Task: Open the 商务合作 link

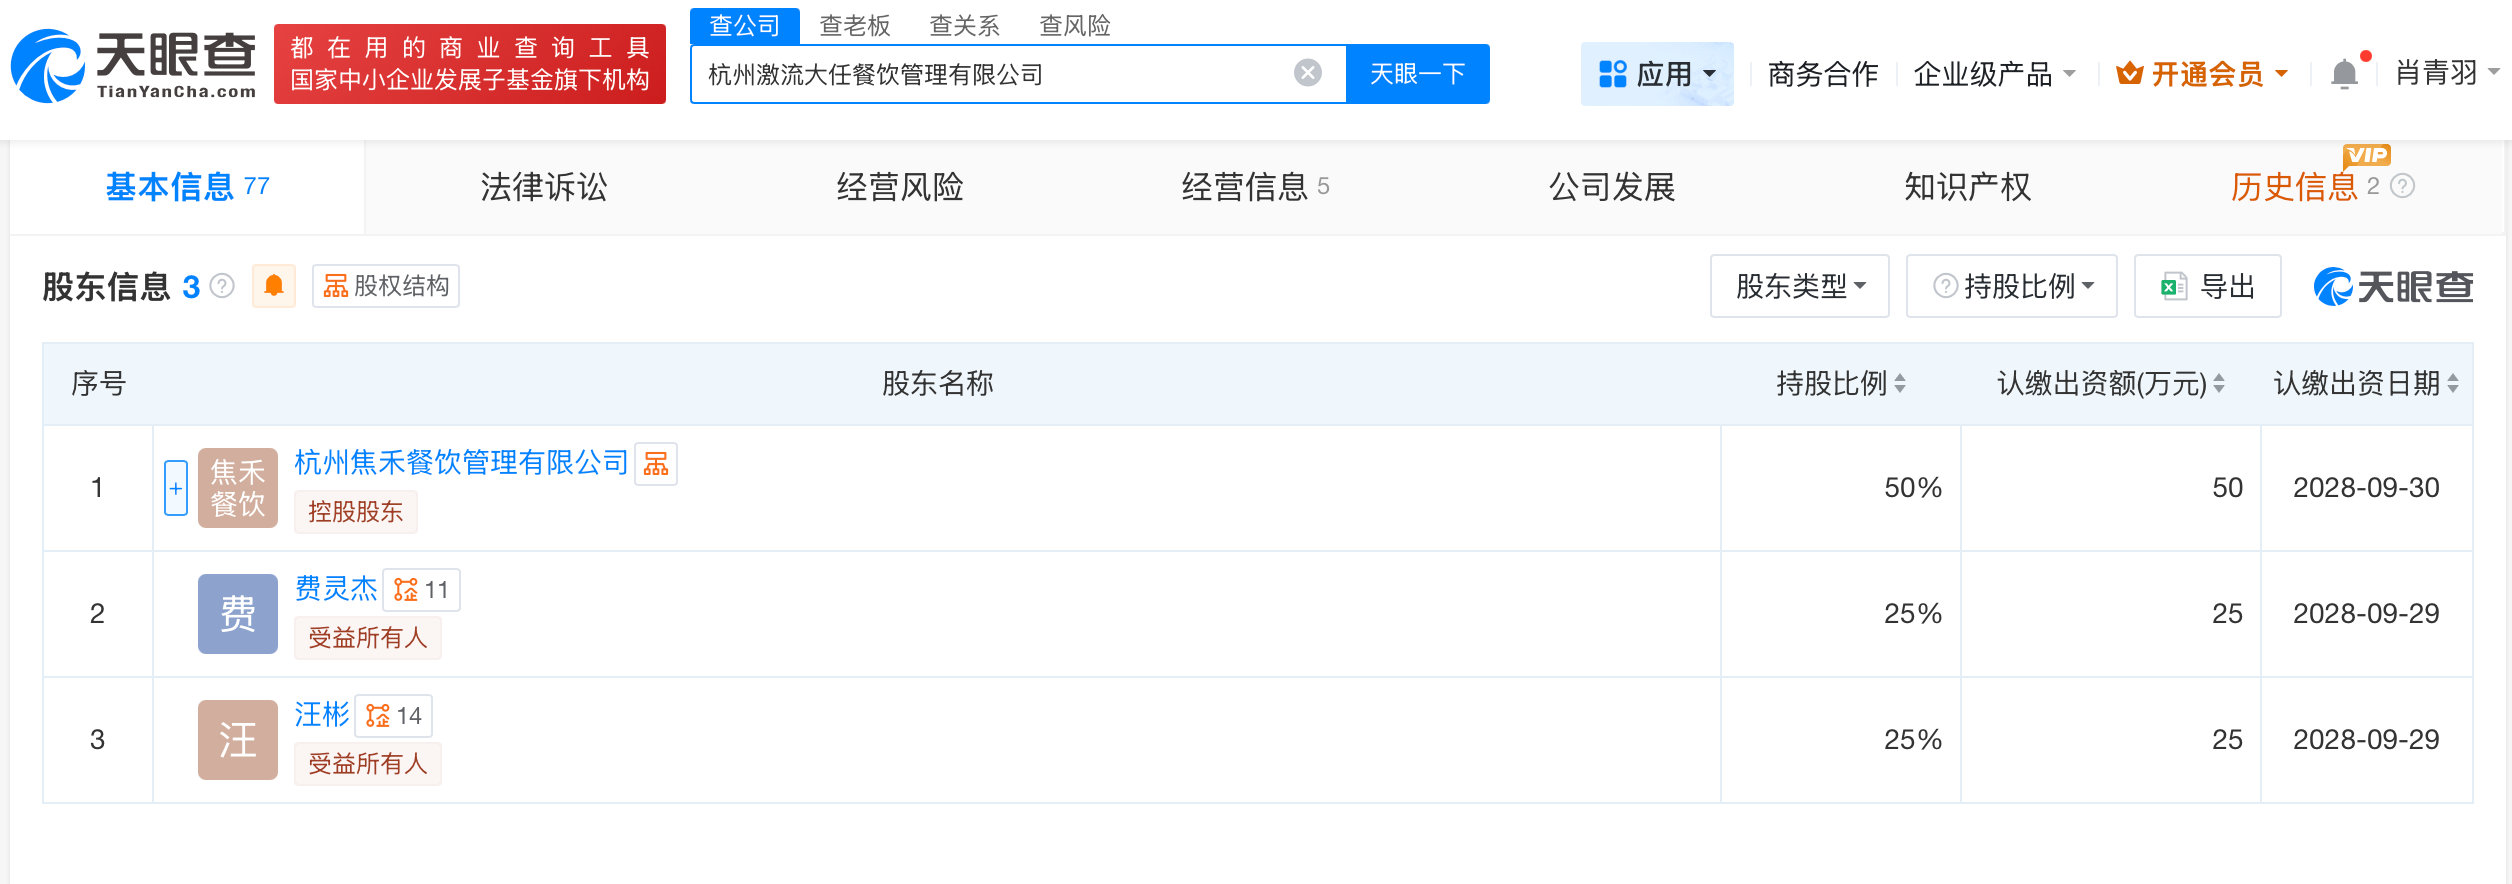Action: click(x=1822, y=74)
